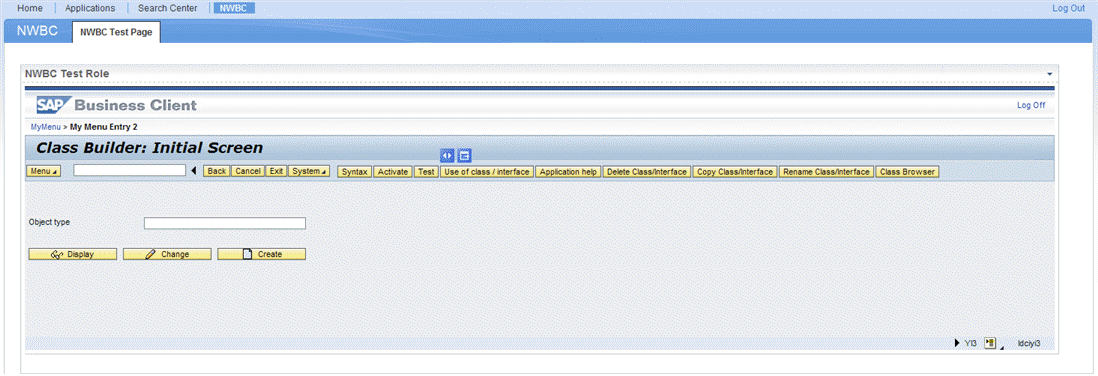
Task: Follow the MyMenu breadcrumb link
Action: (x=46, y=127)
